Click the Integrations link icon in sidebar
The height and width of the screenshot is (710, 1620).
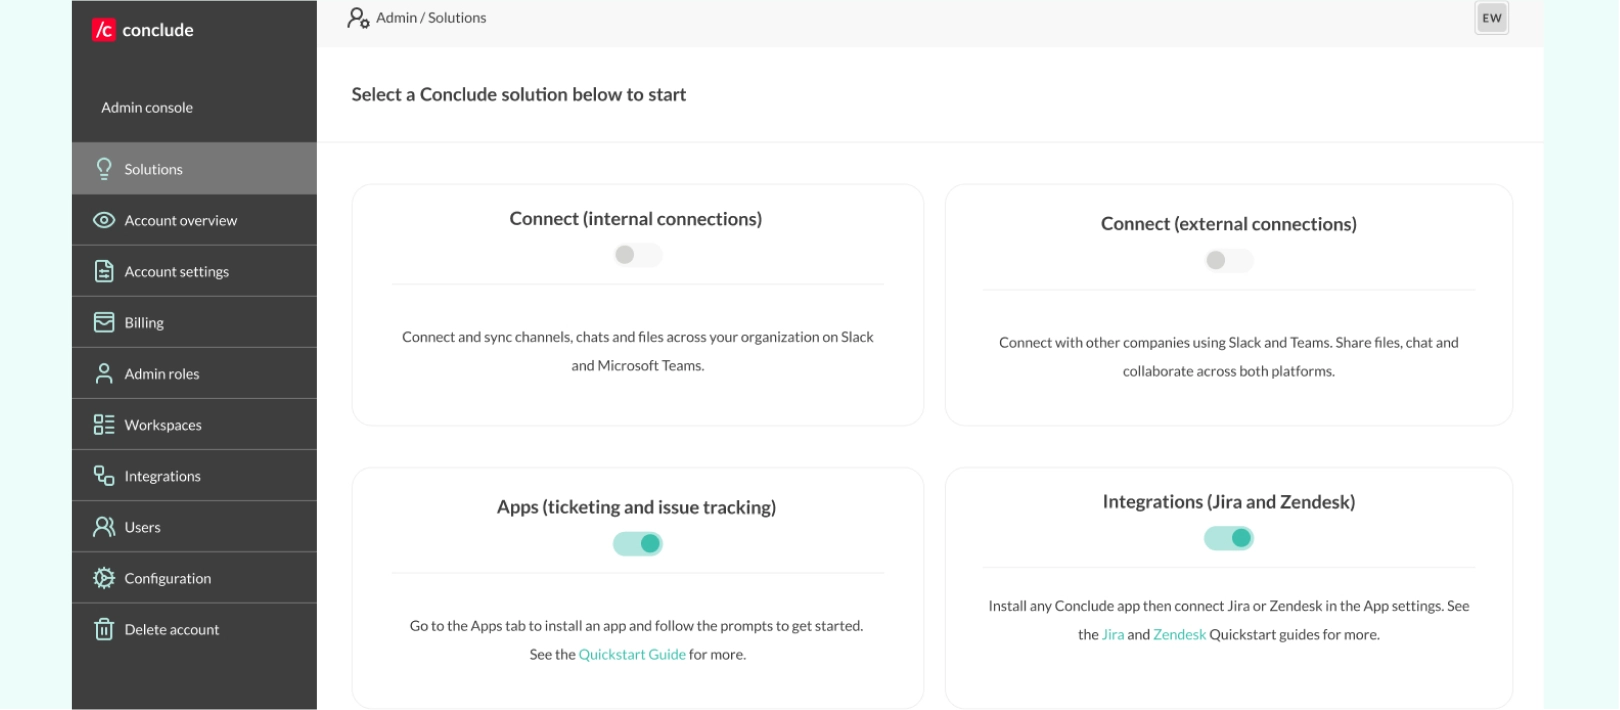[103, 475]
